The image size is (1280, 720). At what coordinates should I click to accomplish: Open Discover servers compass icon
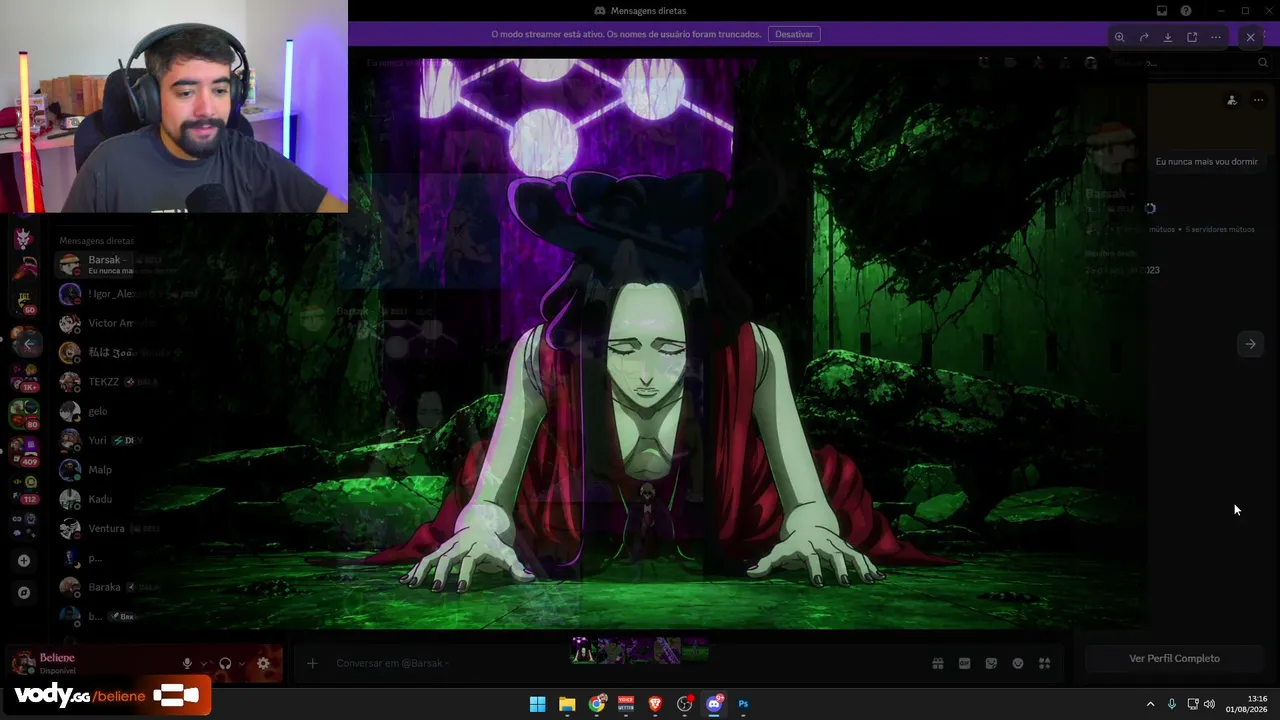tap(24, 593)
